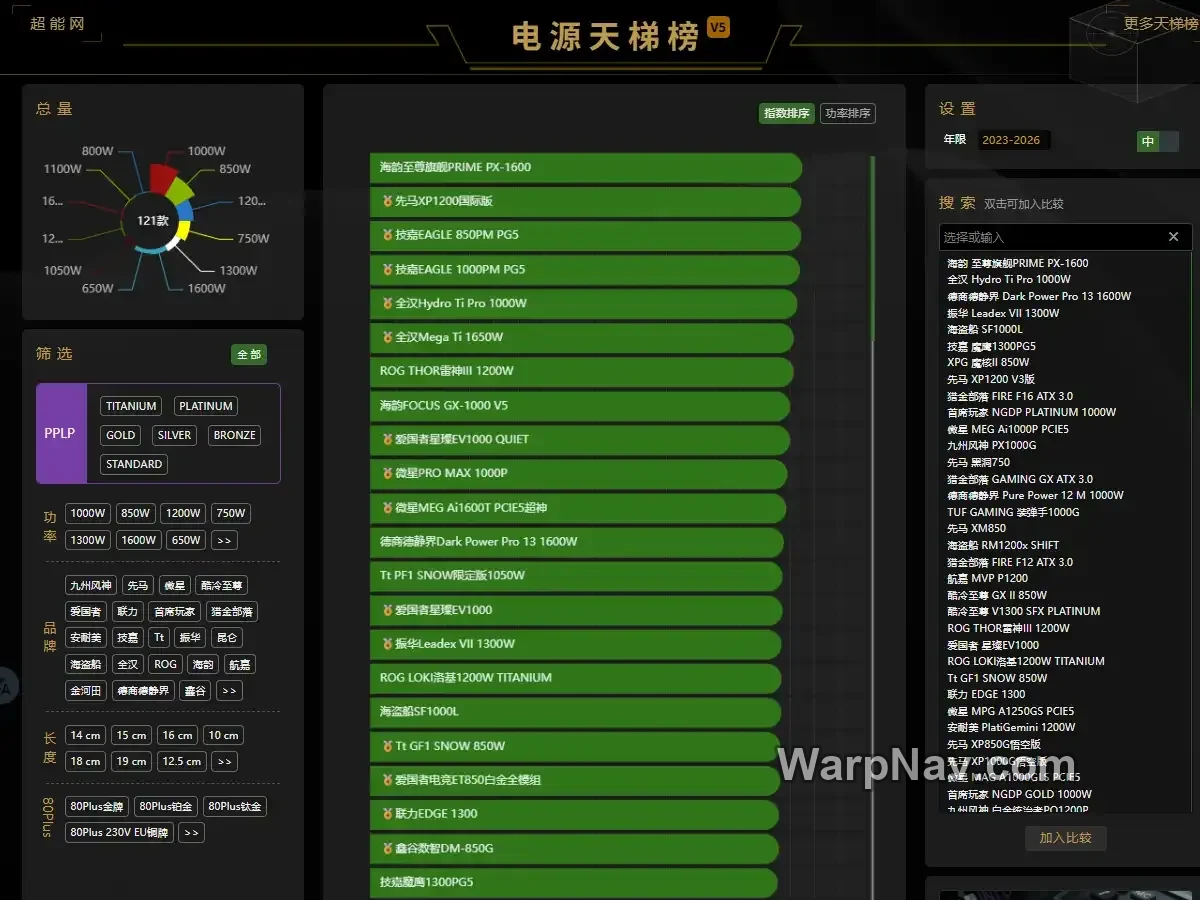Filter brand by ROG
Viewport: 1200px width, 900px height.
tap(166, 664)
